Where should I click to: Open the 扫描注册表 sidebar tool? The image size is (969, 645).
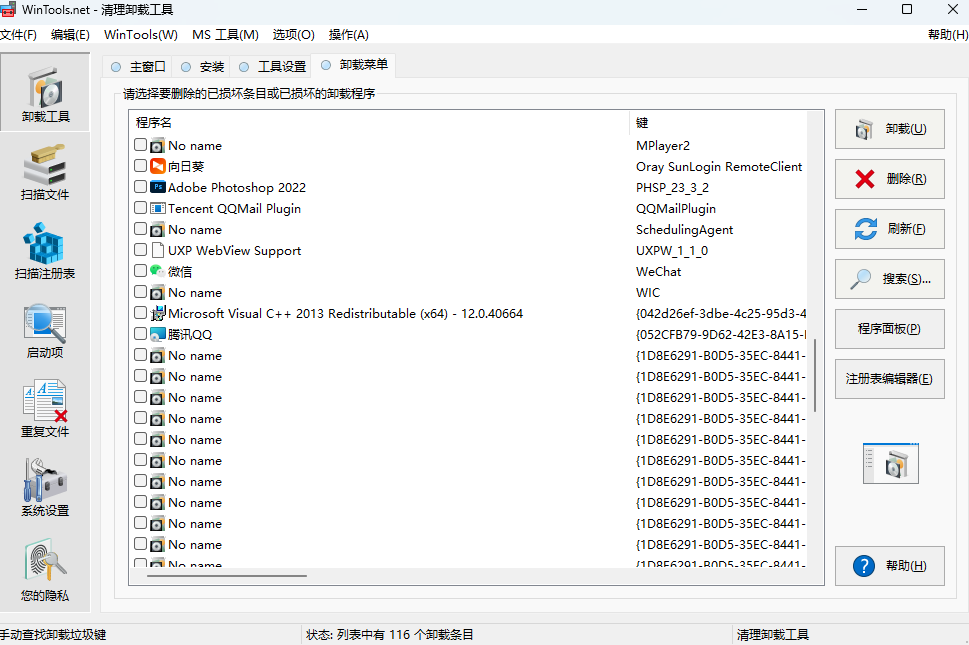click(x=45, y=250)
